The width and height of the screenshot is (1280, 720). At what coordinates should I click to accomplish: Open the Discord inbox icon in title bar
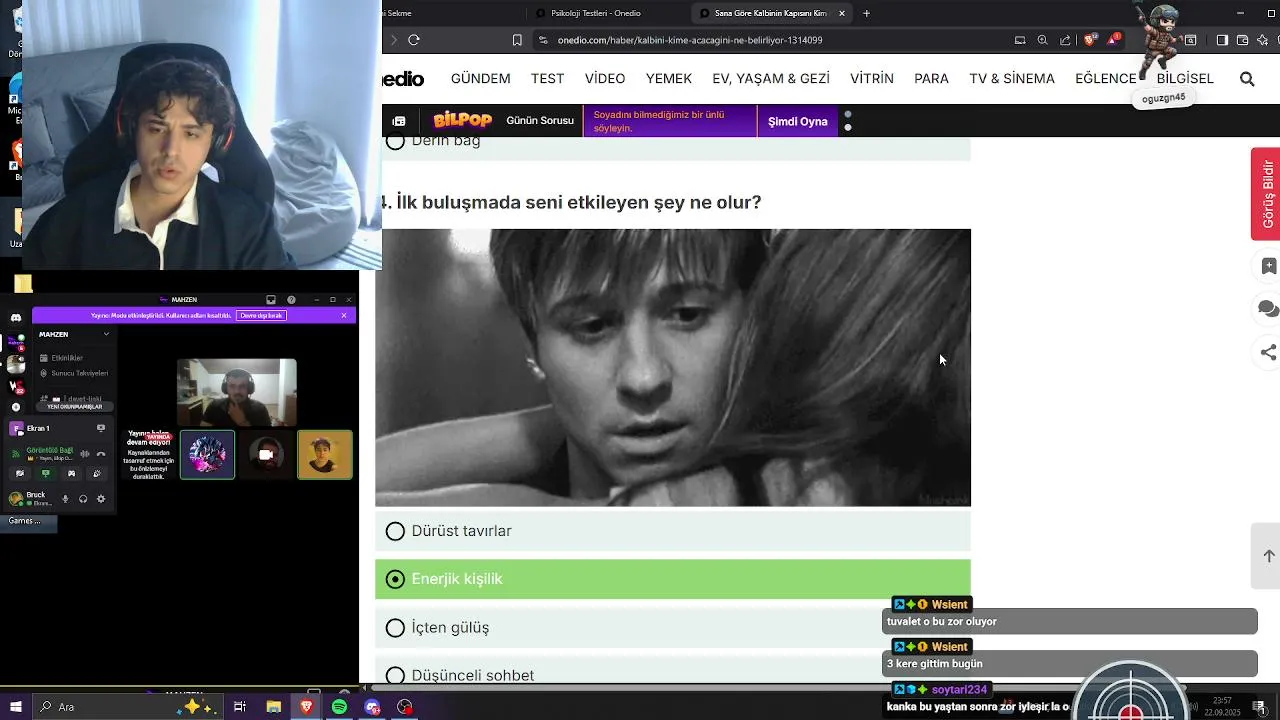pos(271,300)
